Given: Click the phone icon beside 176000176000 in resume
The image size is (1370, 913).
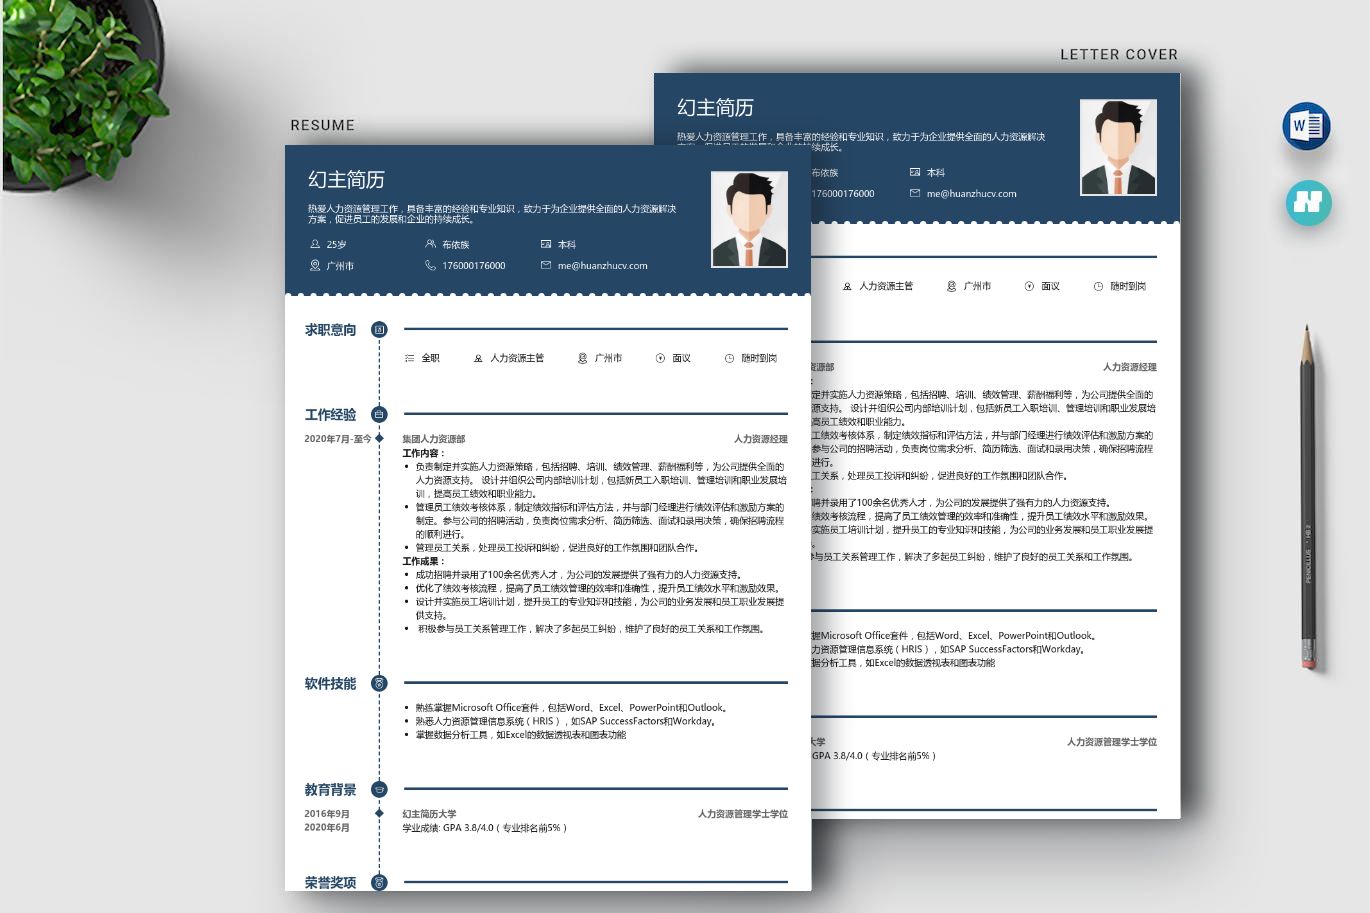Looking at the screenshot, I should 431,265.
